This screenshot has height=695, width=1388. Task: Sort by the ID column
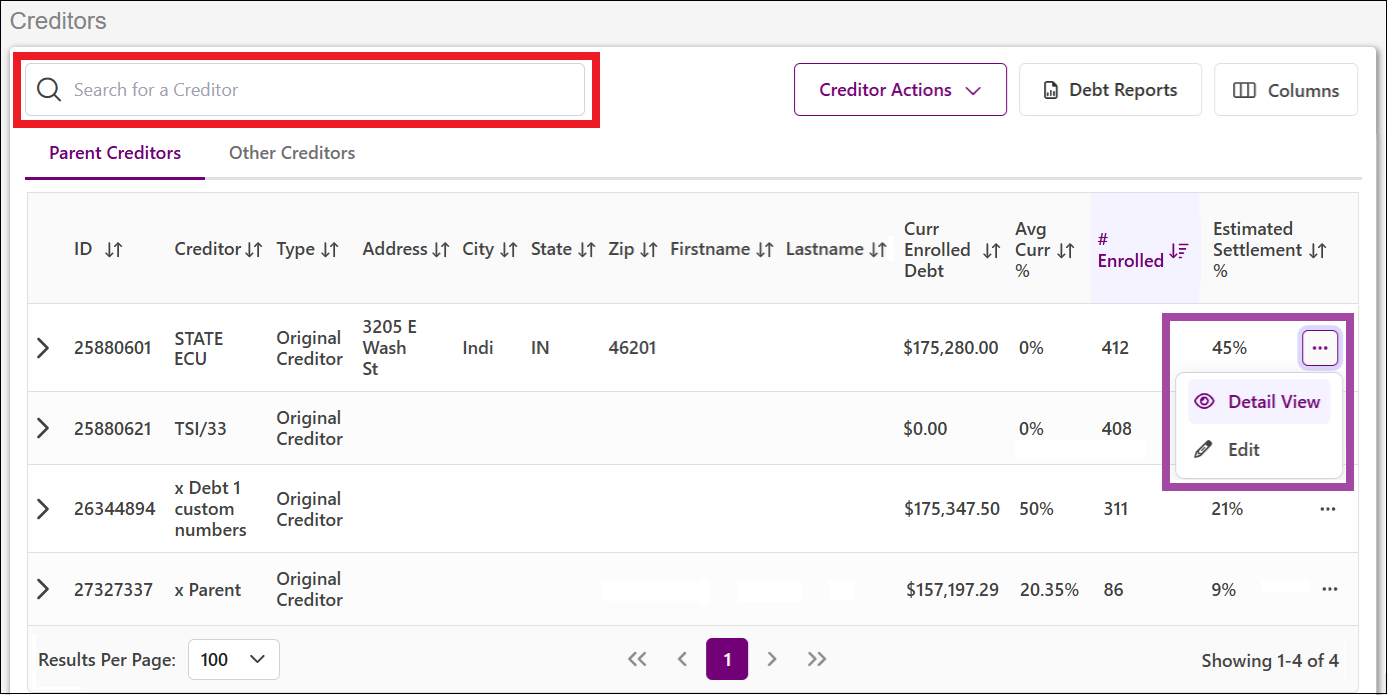[x=114, y=250]
